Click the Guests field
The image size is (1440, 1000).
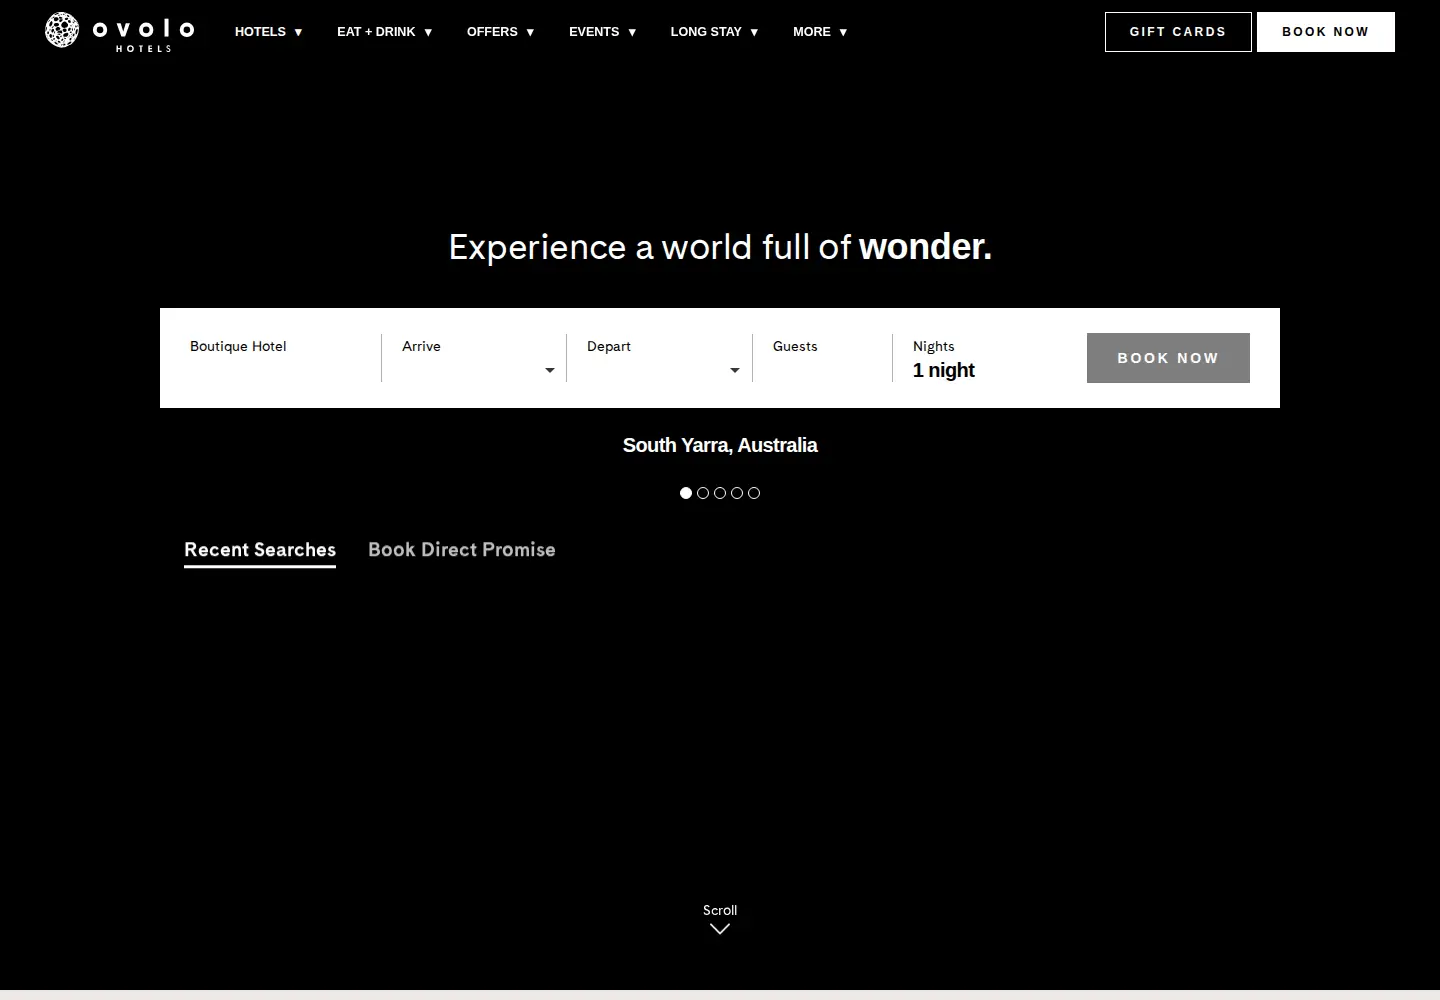pos(822,358)
